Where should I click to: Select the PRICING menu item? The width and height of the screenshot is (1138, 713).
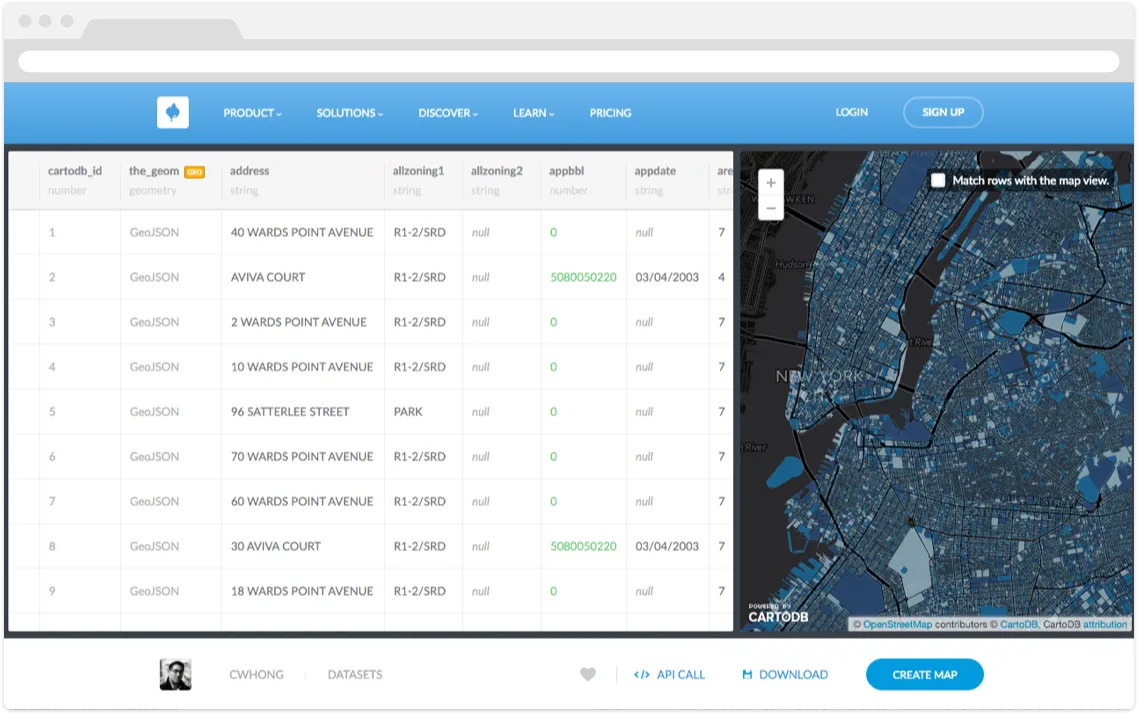coord(610,112)
